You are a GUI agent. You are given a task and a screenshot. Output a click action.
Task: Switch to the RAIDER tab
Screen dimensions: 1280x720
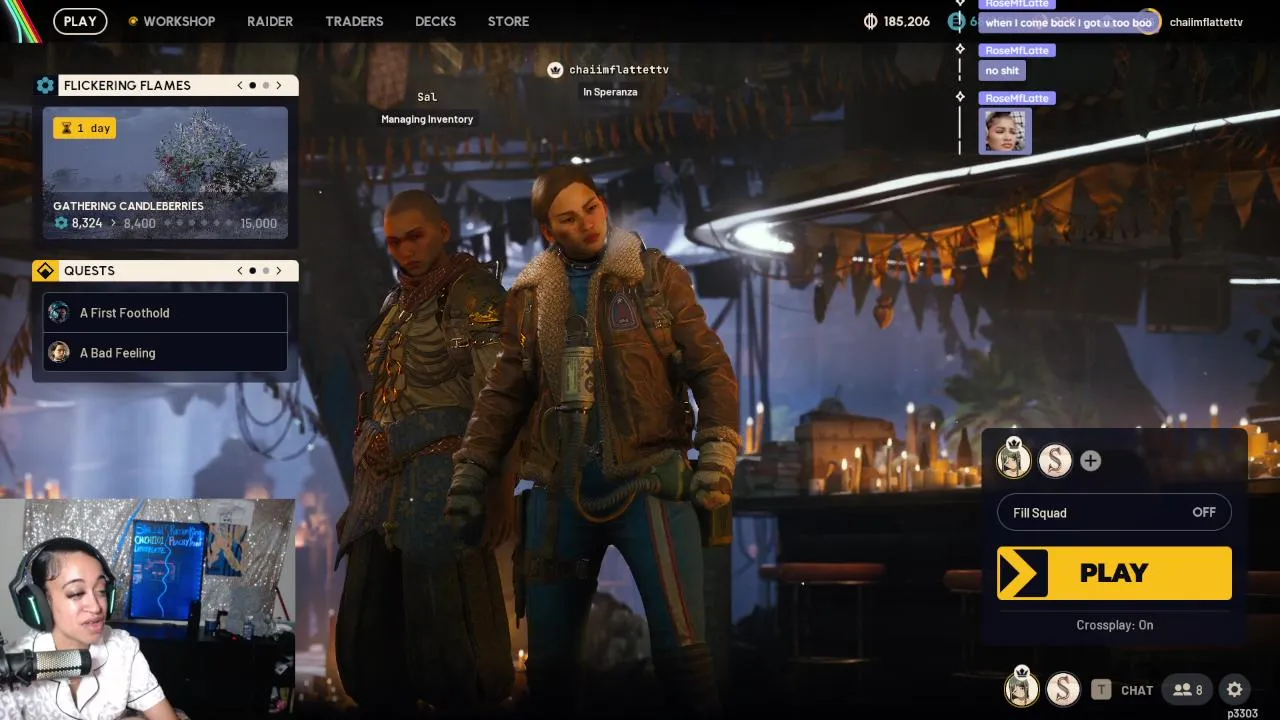point(270,21)
